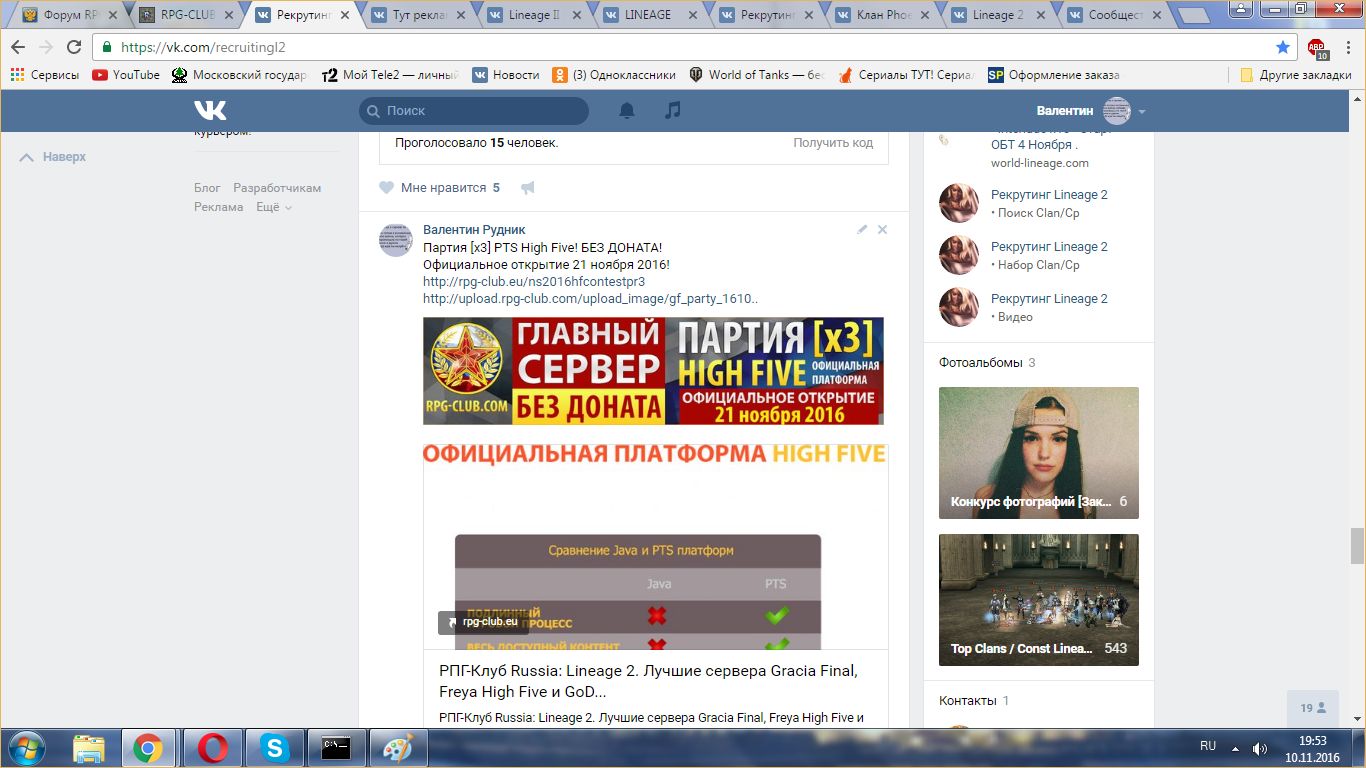Click the VK logo in the header

(210, 110)
